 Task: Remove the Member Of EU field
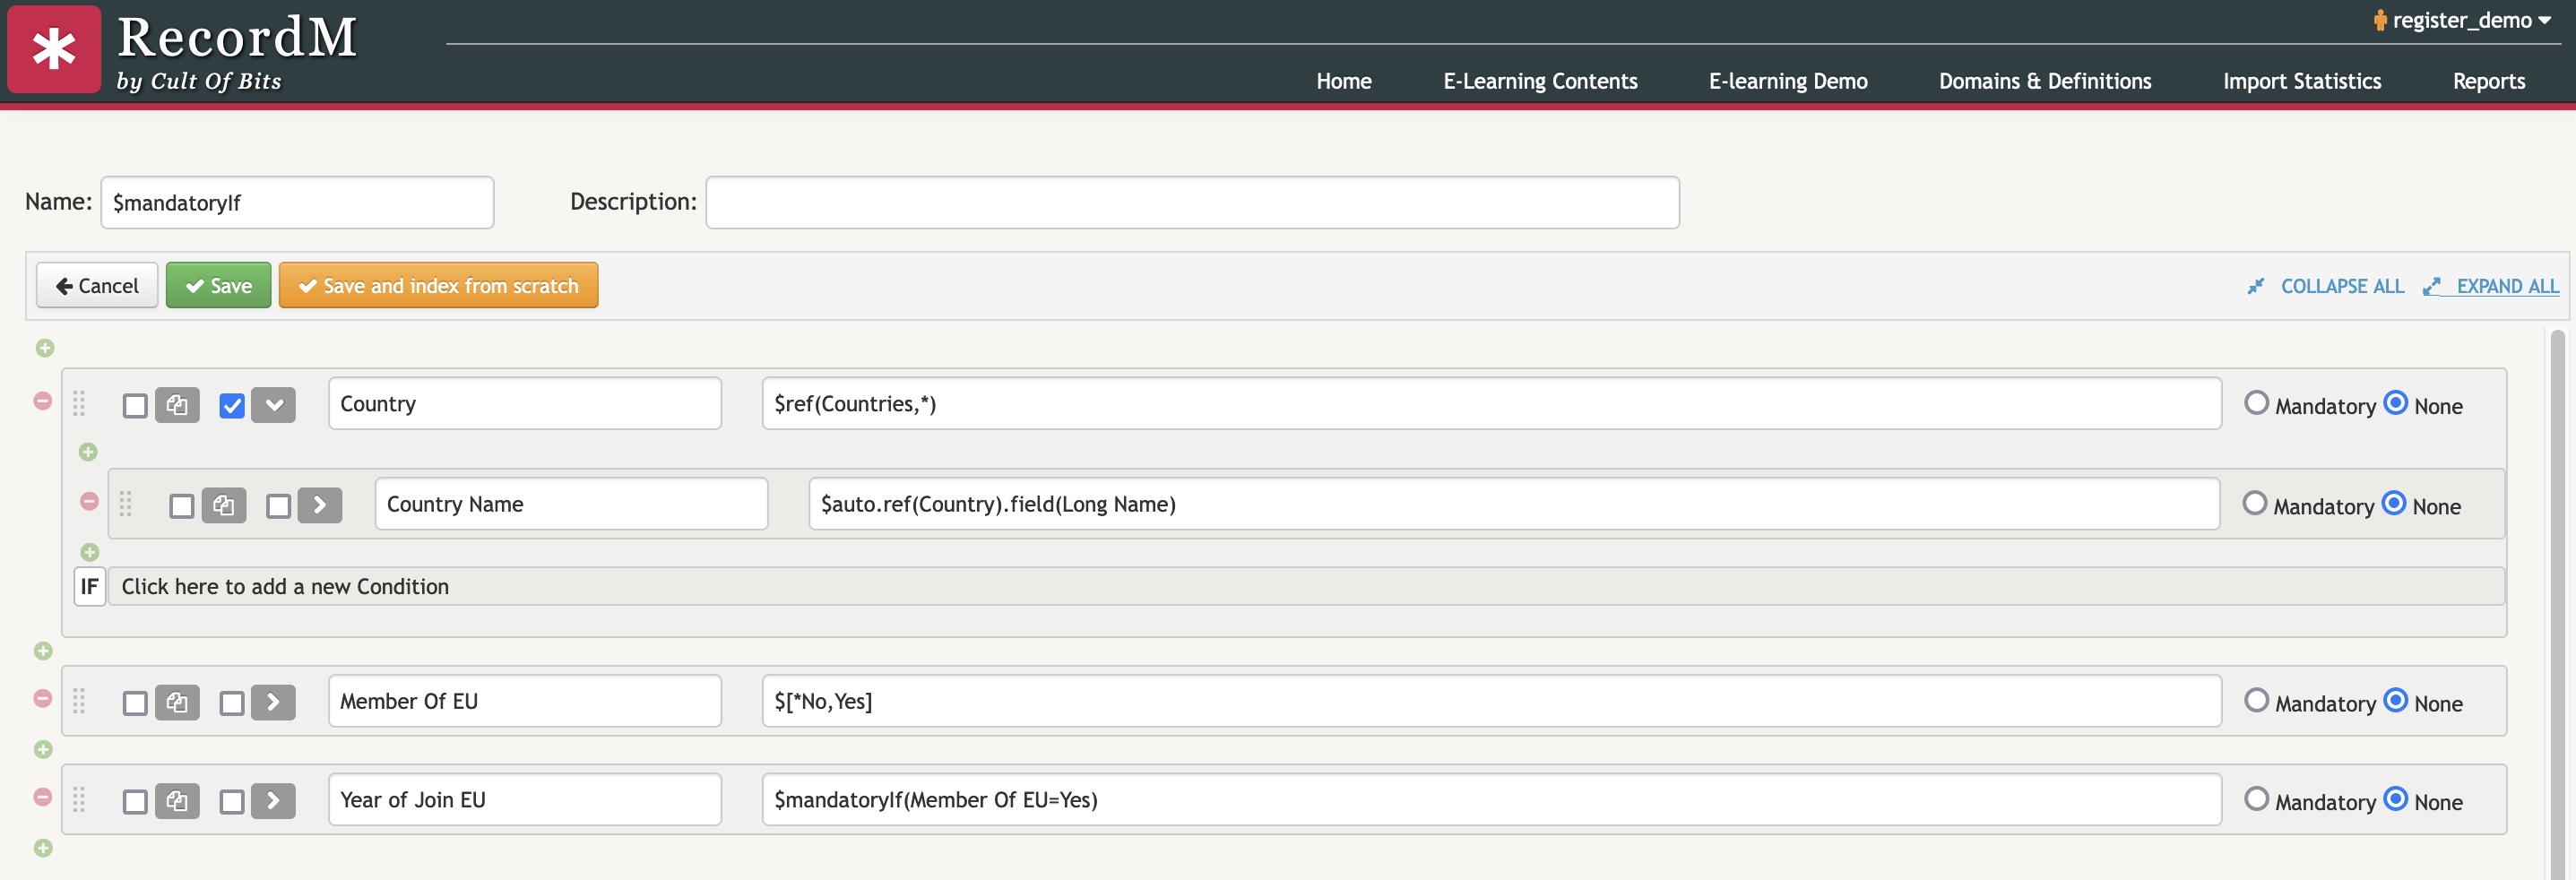(x=43, y=698)
